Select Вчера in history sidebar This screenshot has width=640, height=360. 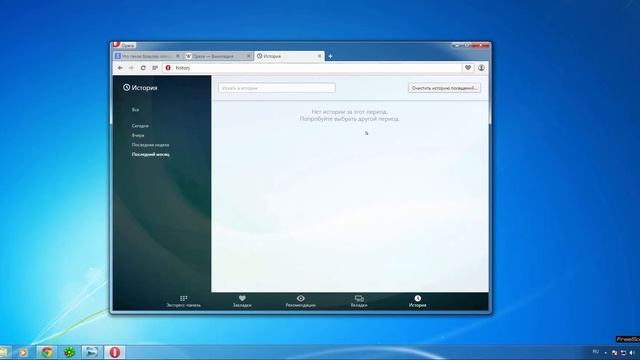click(x=138, y=135)
